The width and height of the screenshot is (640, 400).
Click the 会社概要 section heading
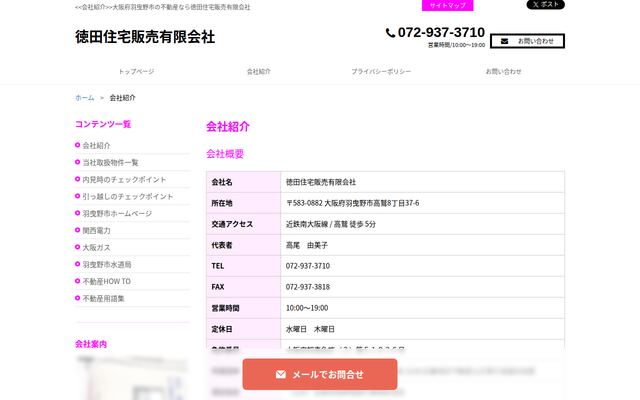(x=225, y=154)
